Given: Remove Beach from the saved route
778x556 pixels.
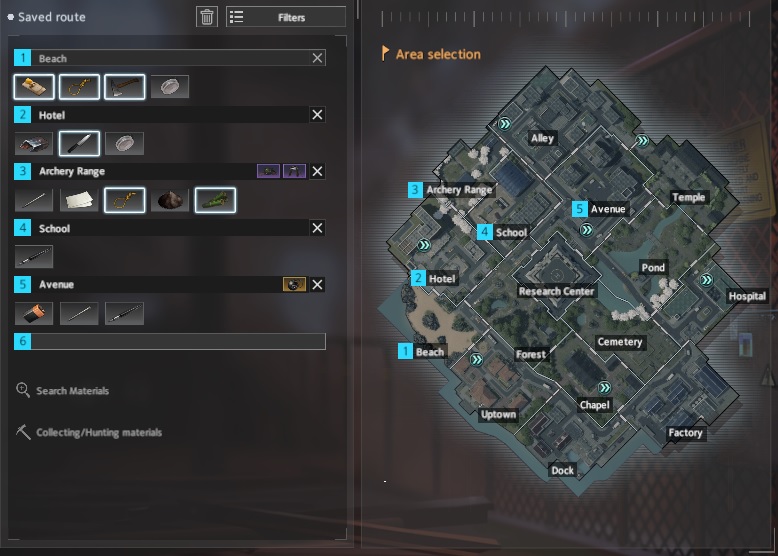Looking at the screenshot, I should pos(318,58).
